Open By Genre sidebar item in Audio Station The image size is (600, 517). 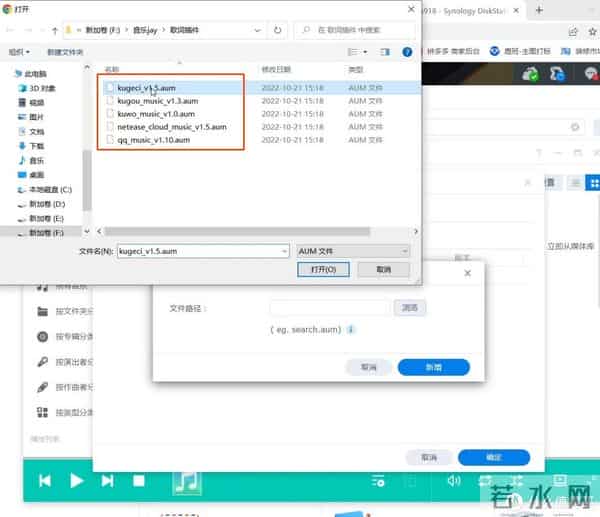(65, 412)
